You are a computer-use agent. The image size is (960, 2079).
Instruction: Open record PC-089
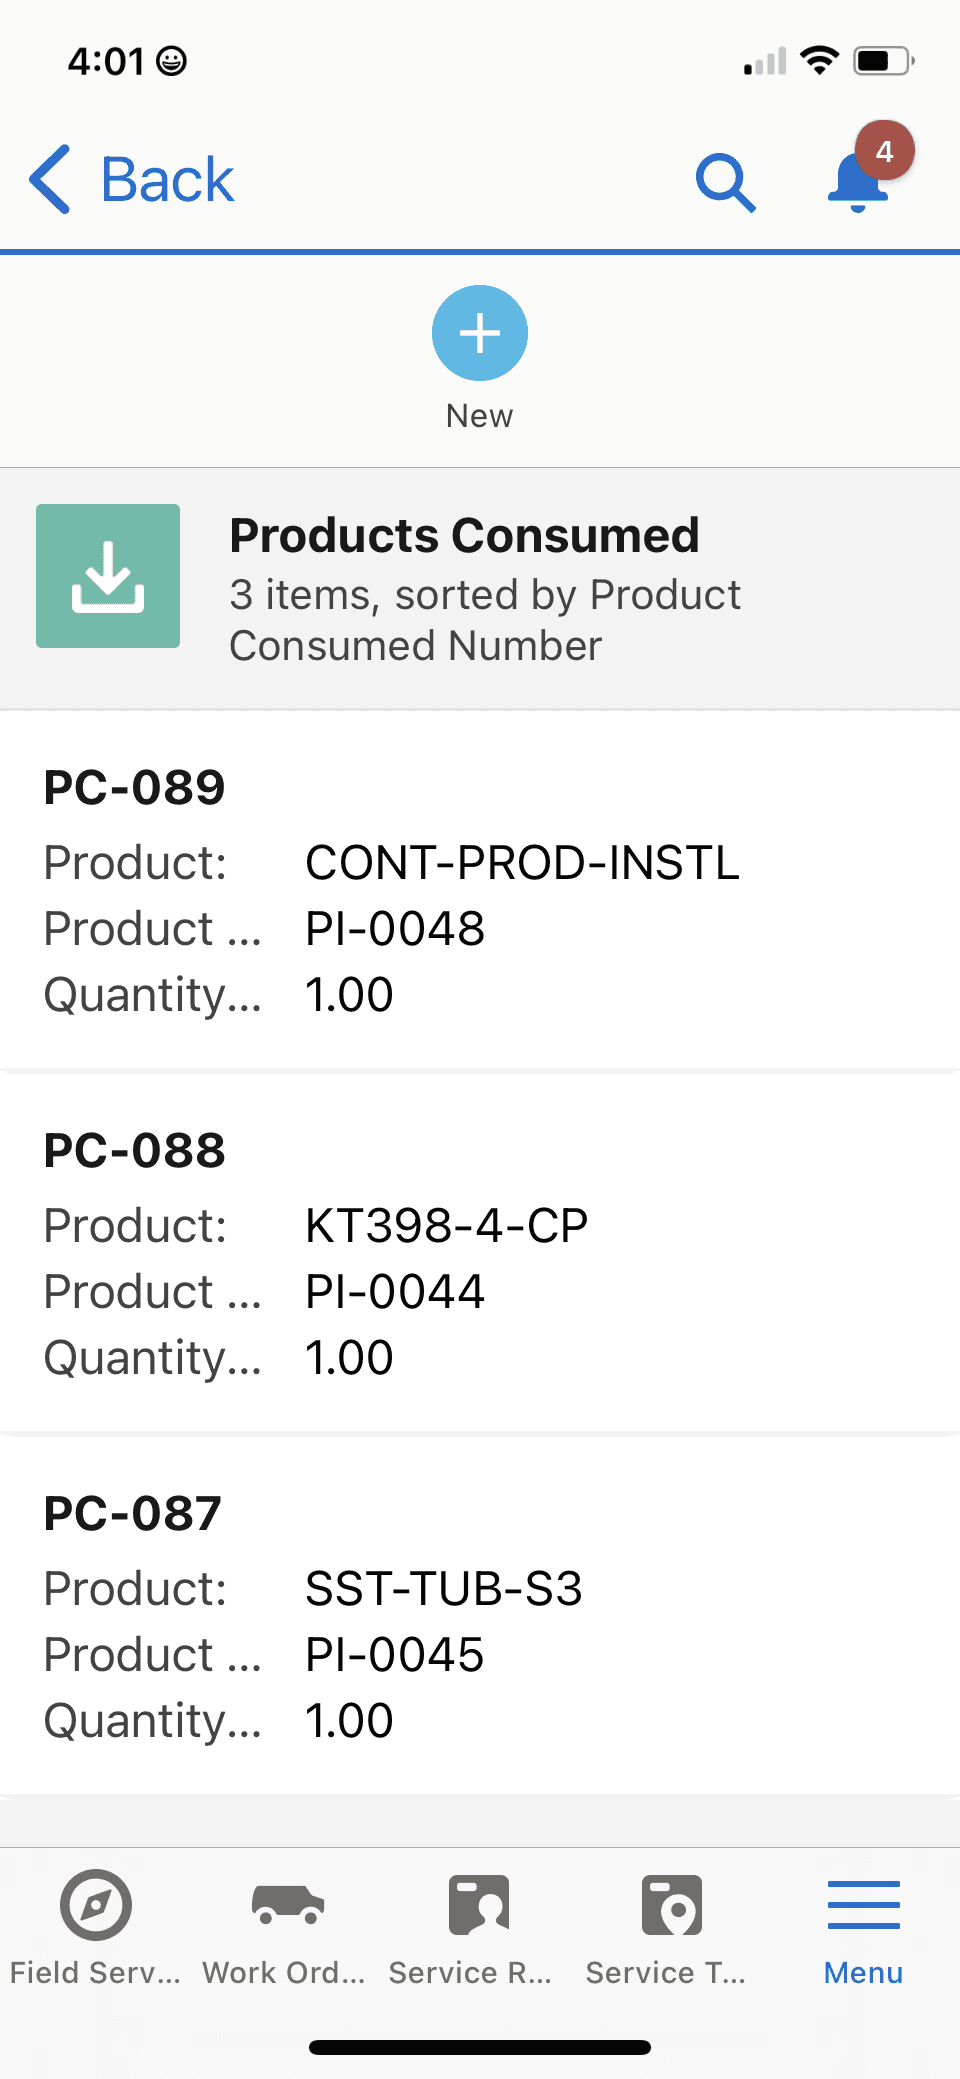480,890
